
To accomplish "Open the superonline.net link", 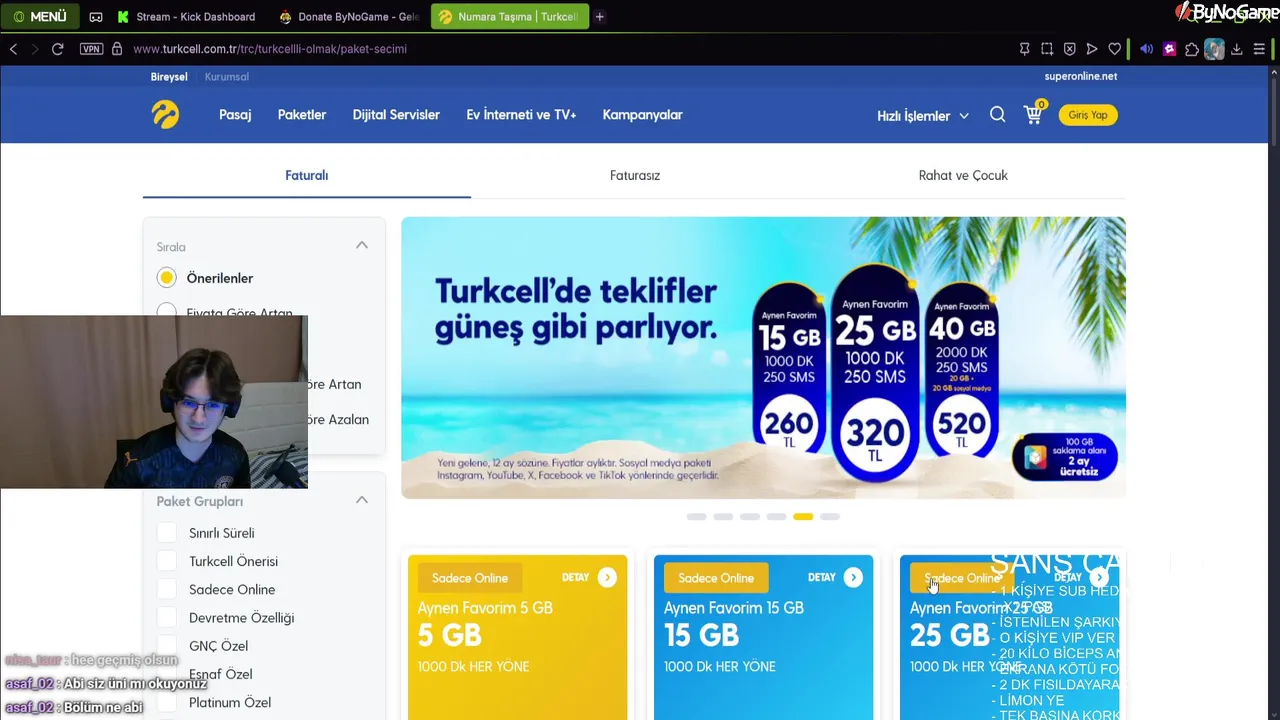I will coord(1081,76).
